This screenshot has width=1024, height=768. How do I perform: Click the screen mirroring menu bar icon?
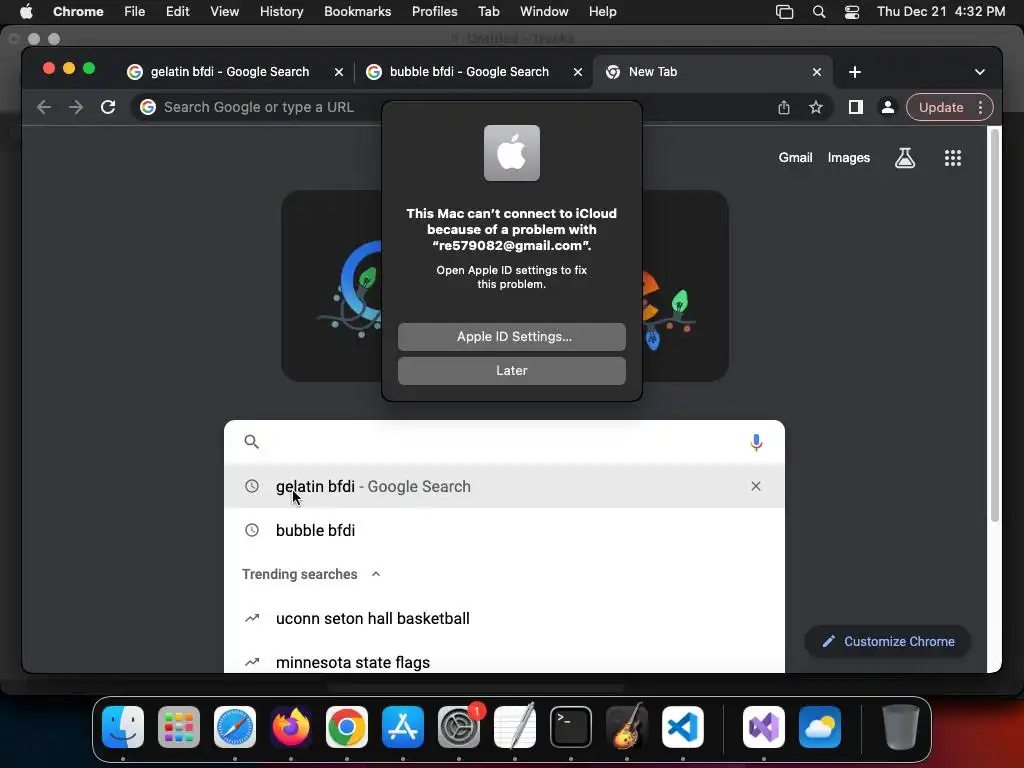coord(784,12)
